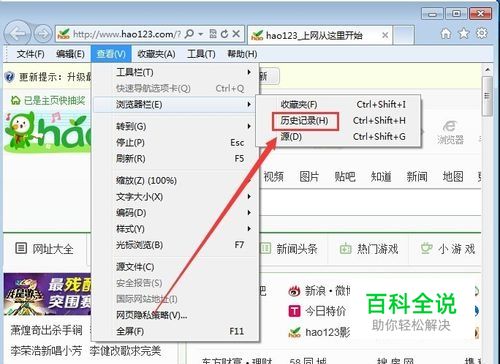
Task: Close the hao123 tab with its X
Action: (x=385, y=35)
